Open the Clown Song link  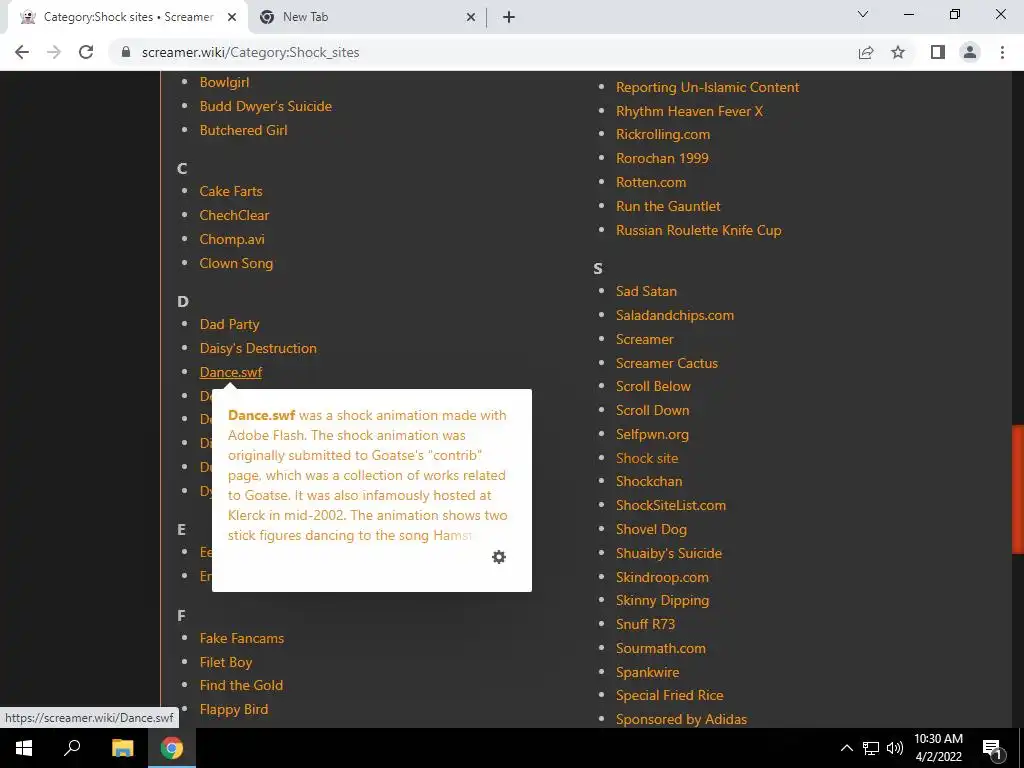[236, 263]
